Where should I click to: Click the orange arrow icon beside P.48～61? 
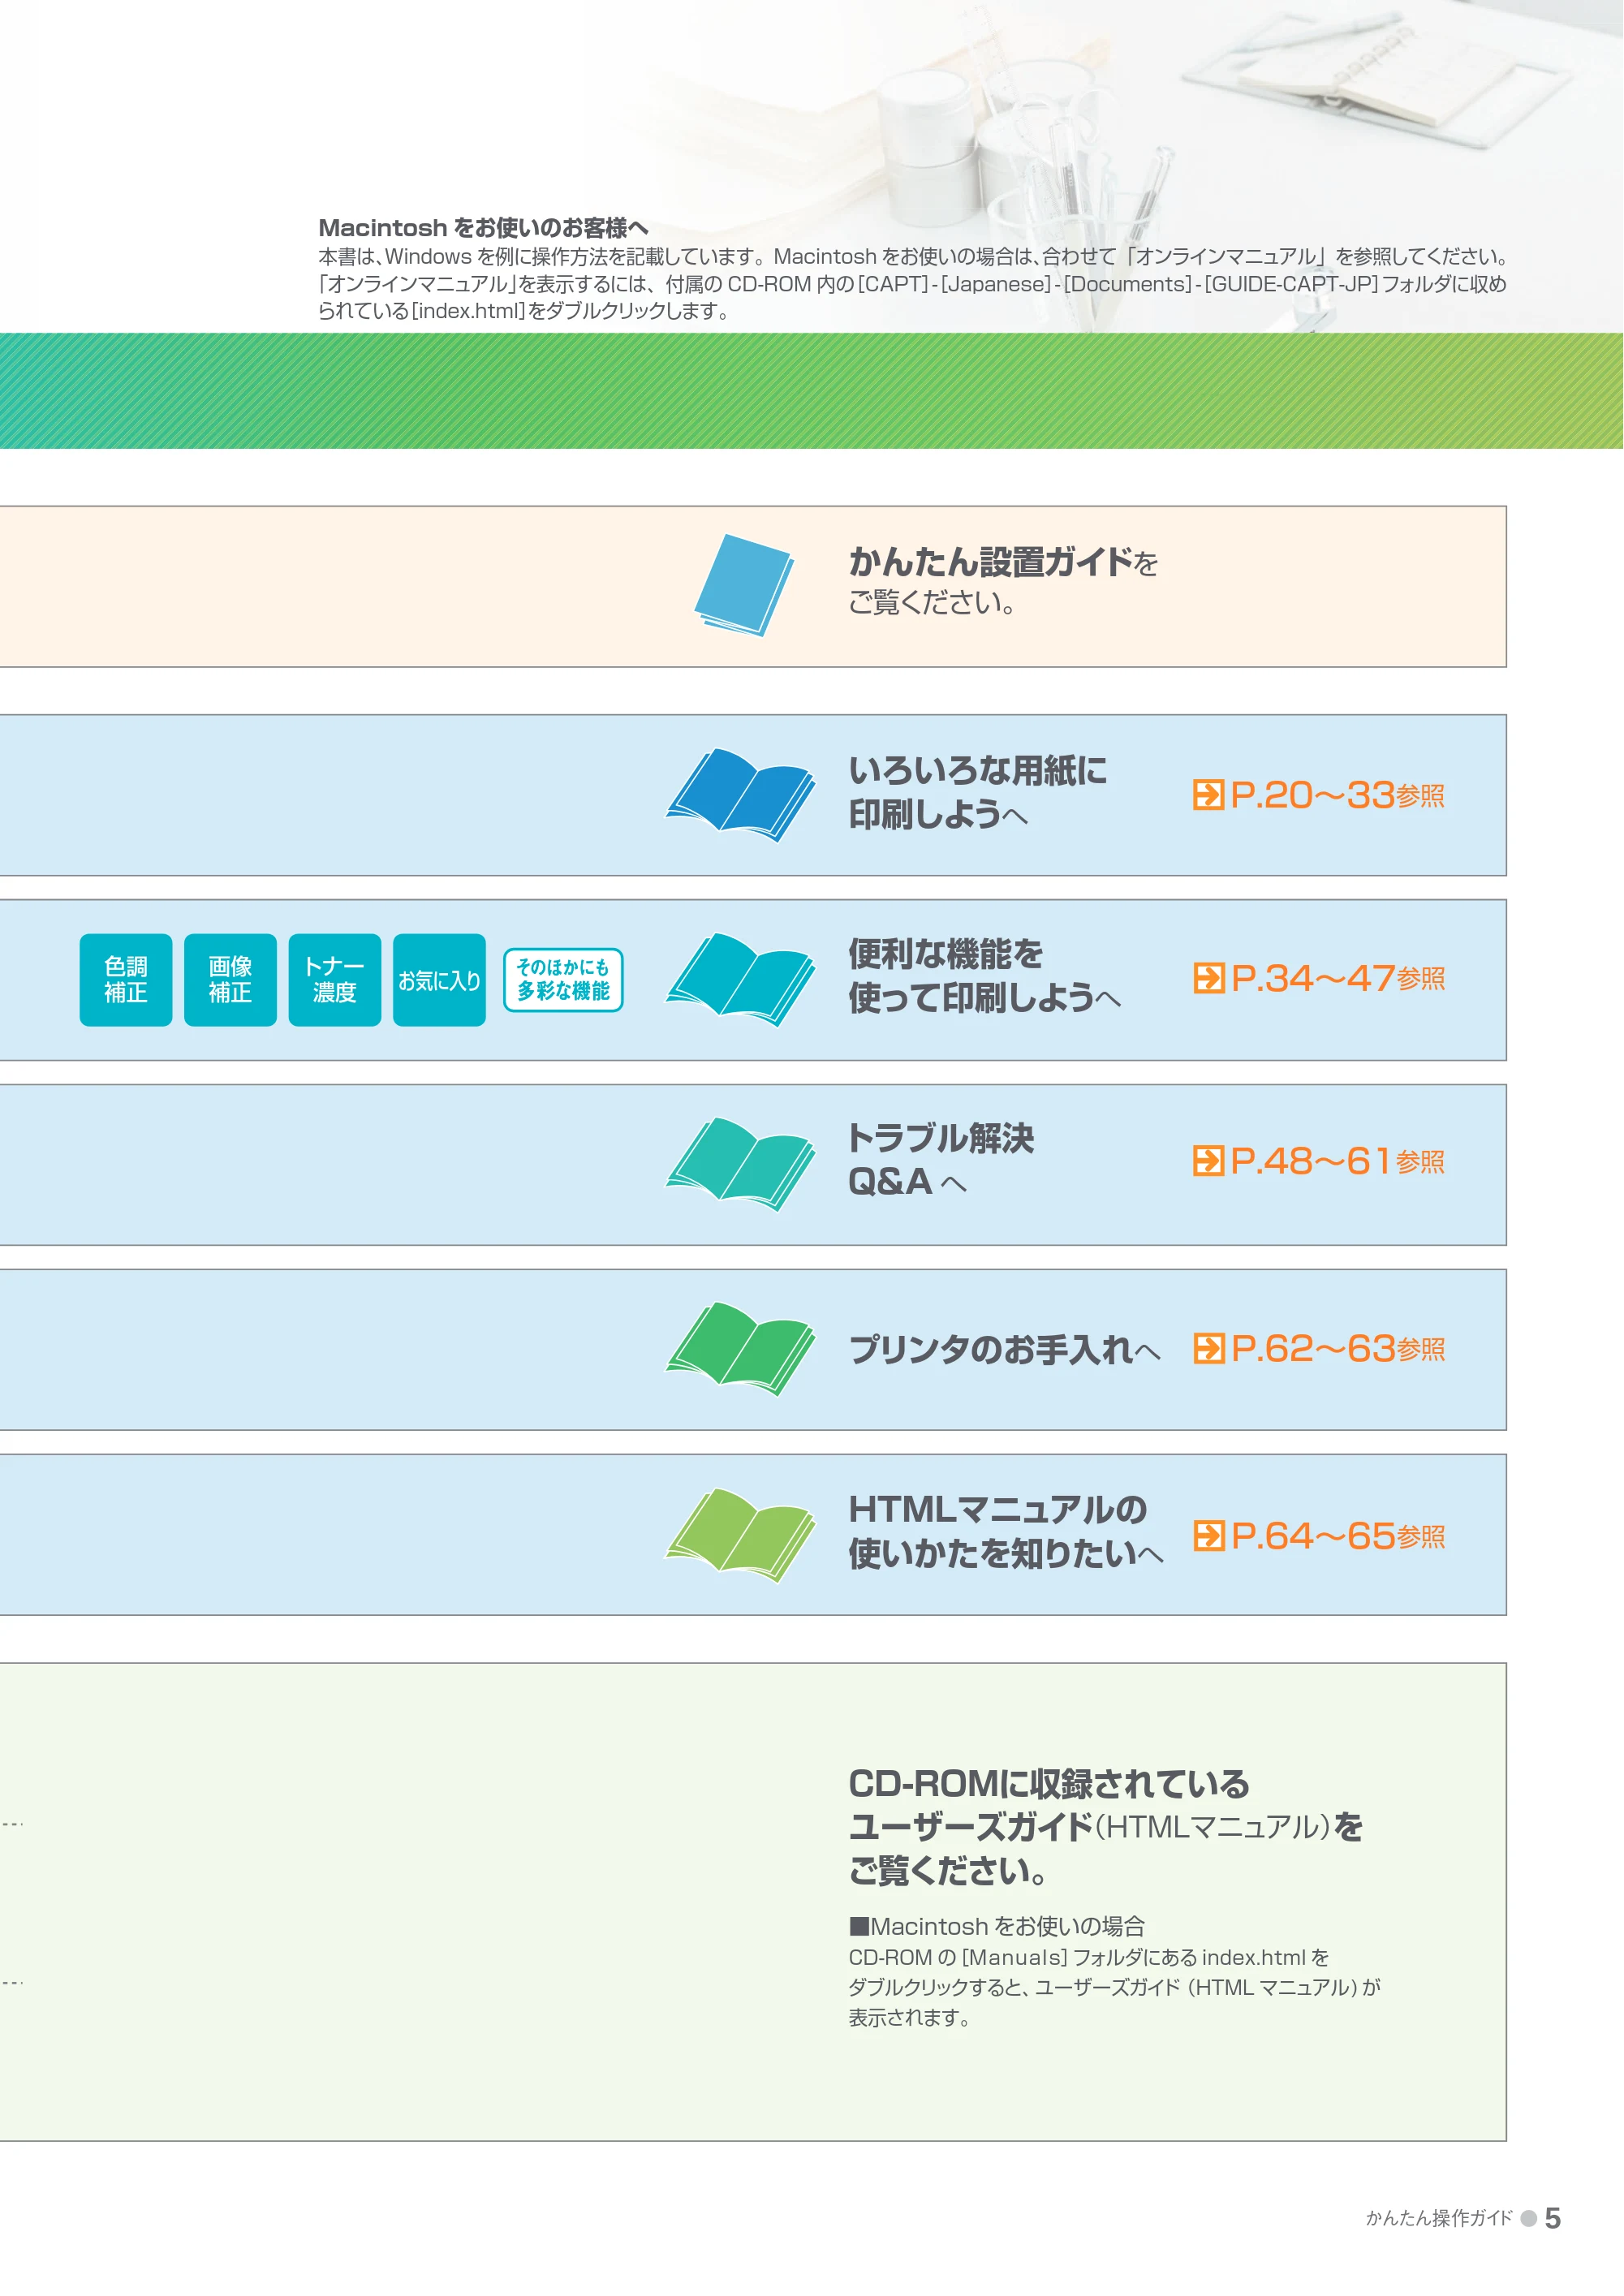click(1208, 1161)
